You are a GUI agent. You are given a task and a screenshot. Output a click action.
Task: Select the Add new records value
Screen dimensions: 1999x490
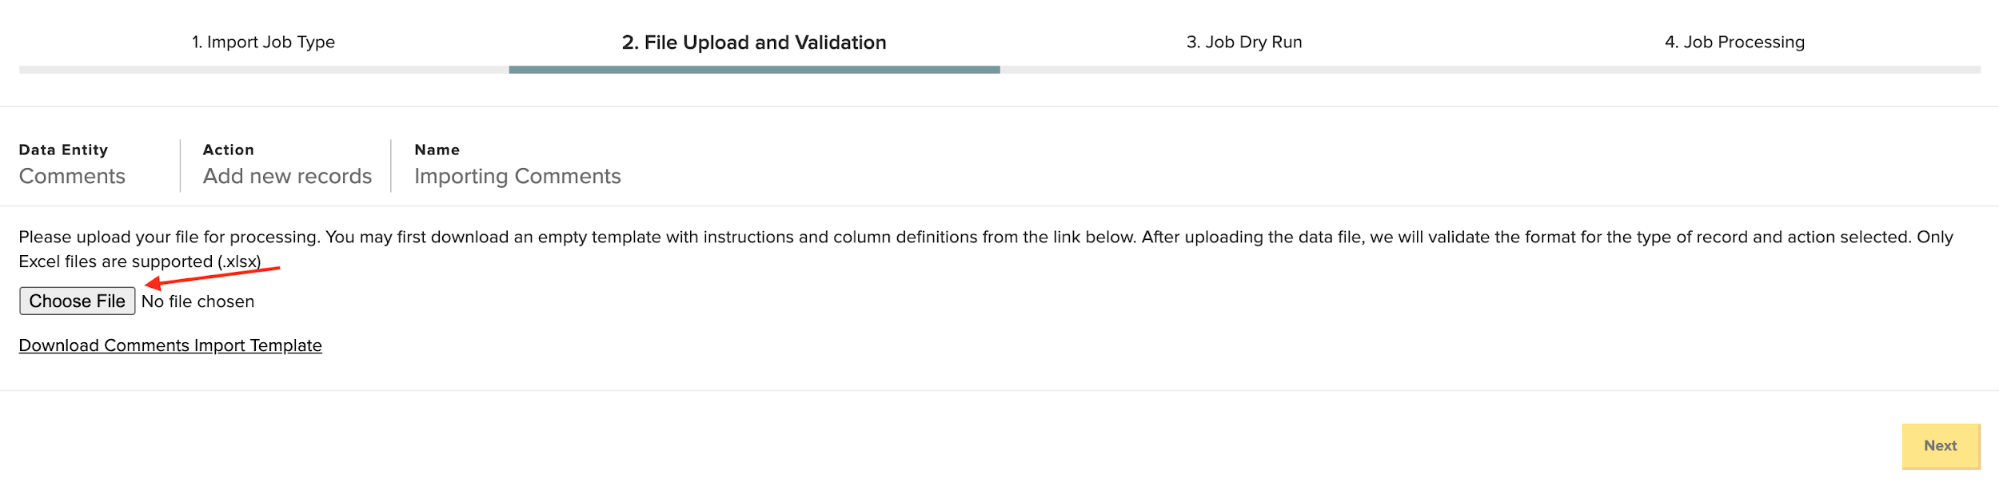pos(287,176)
